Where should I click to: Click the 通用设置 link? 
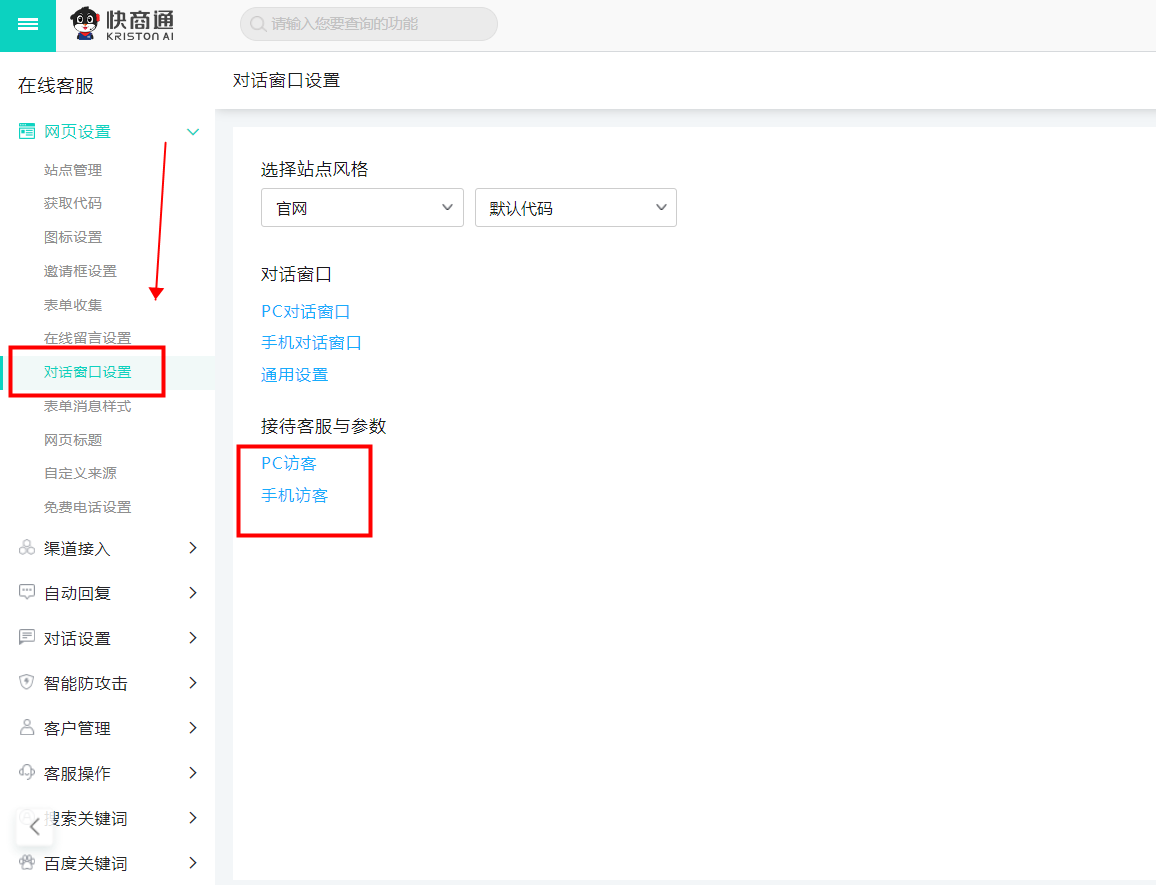tap(294, 375)
